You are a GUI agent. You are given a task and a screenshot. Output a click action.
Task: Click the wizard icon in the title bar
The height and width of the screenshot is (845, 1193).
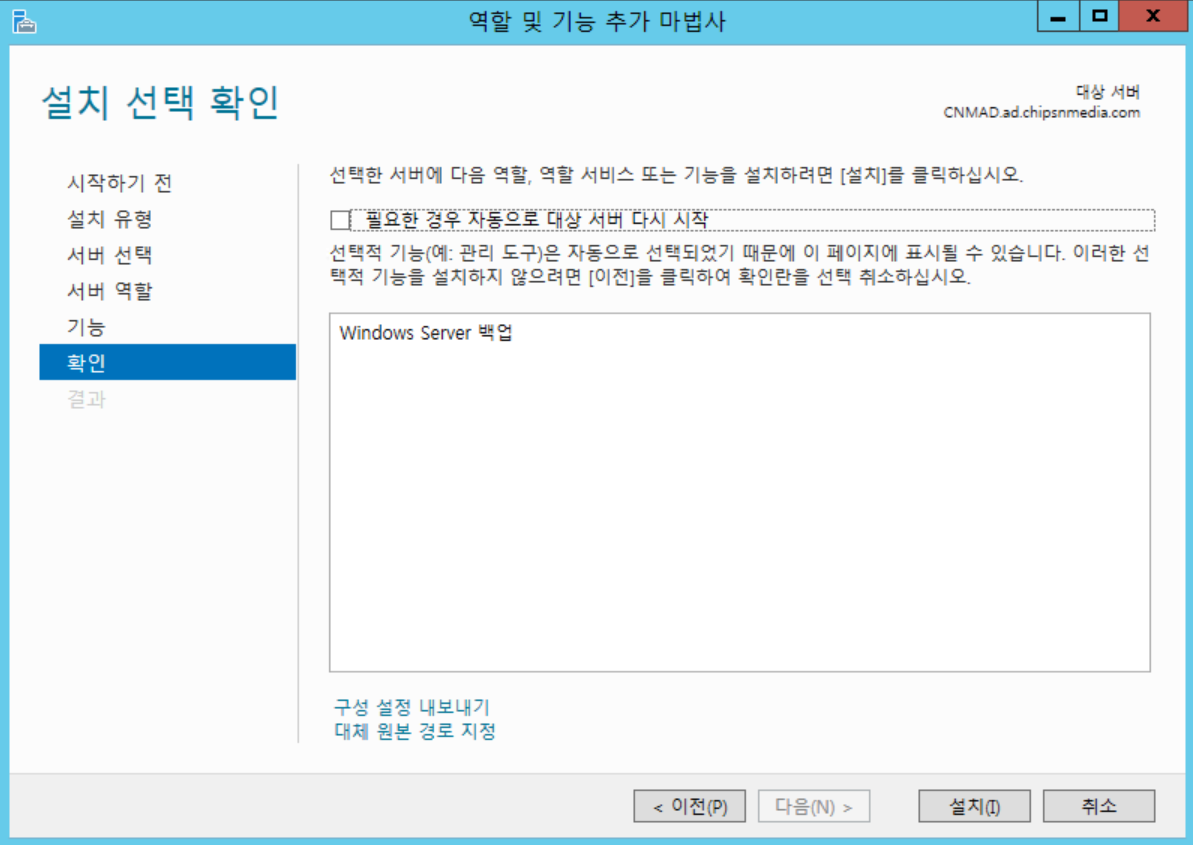[x=24, y=21]
